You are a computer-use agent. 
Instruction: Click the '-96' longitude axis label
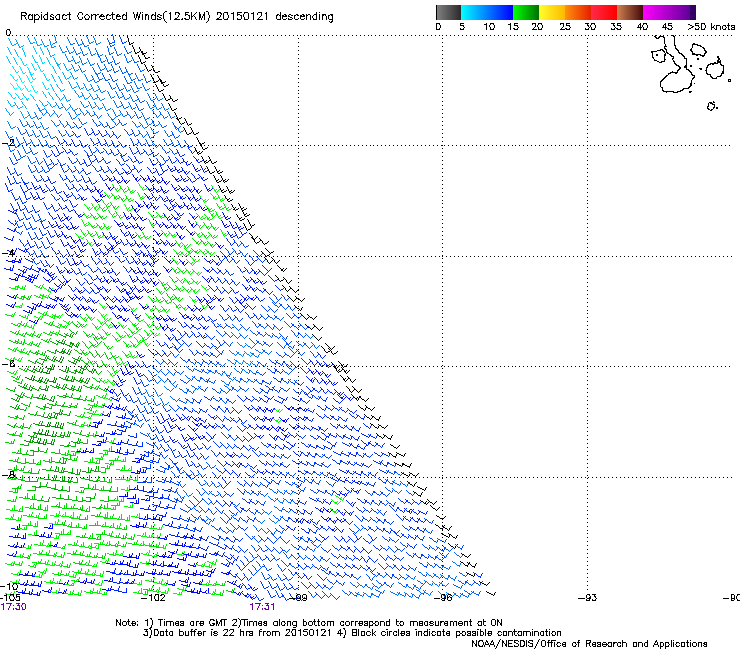(443, 598)
